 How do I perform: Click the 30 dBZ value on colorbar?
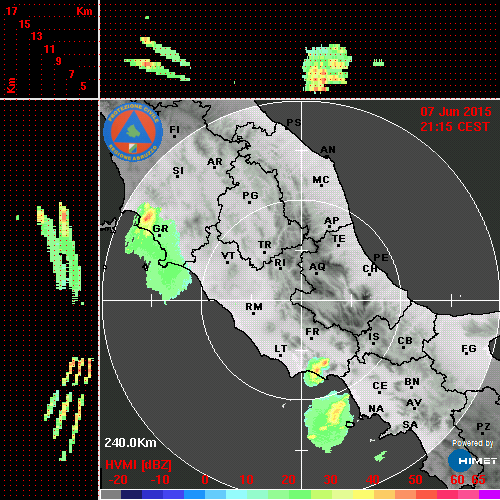point(330,480)
